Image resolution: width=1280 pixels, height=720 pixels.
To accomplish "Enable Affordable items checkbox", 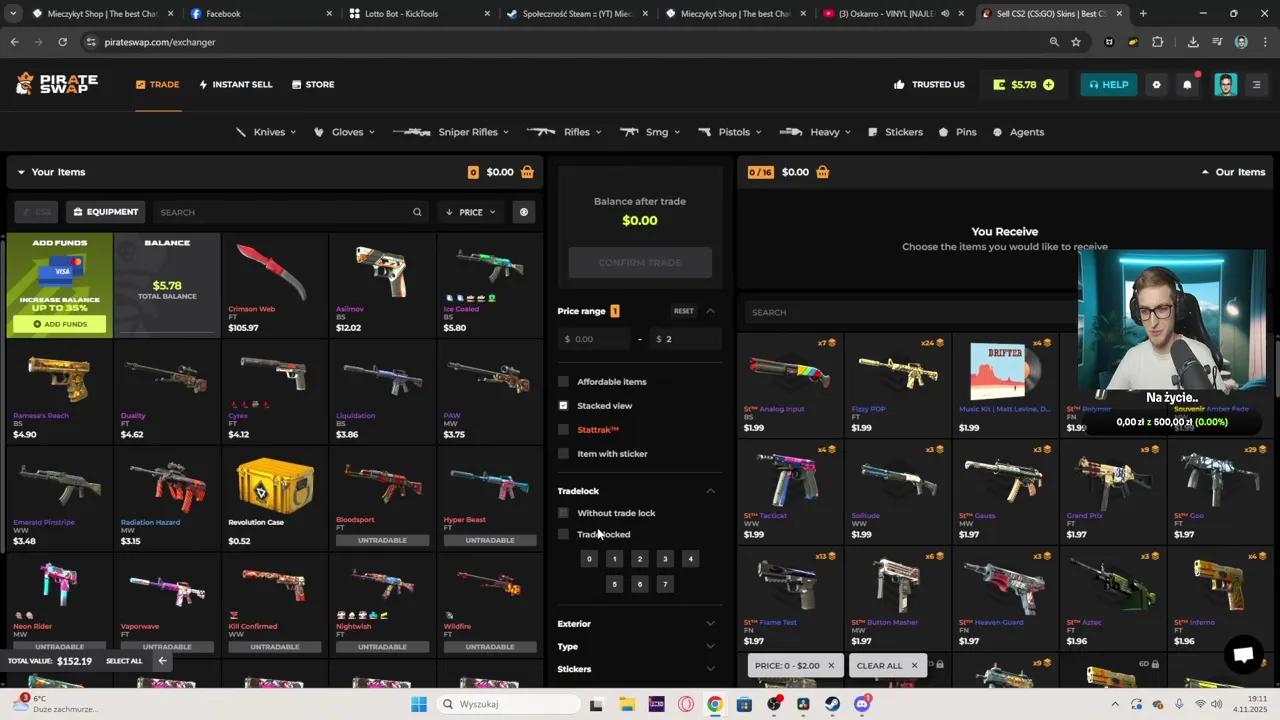I will (x=563, y=382).
